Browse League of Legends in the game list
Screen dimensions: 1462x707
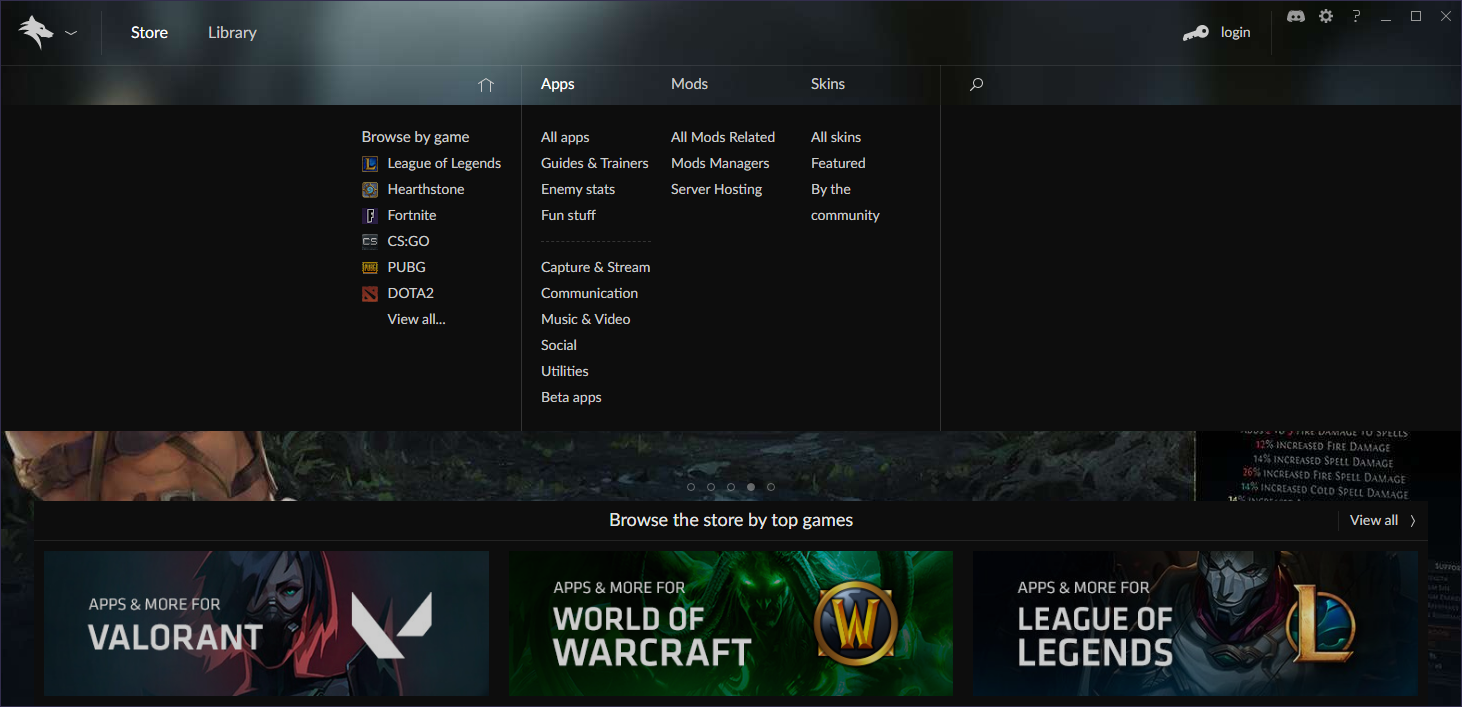pos(444,163)
